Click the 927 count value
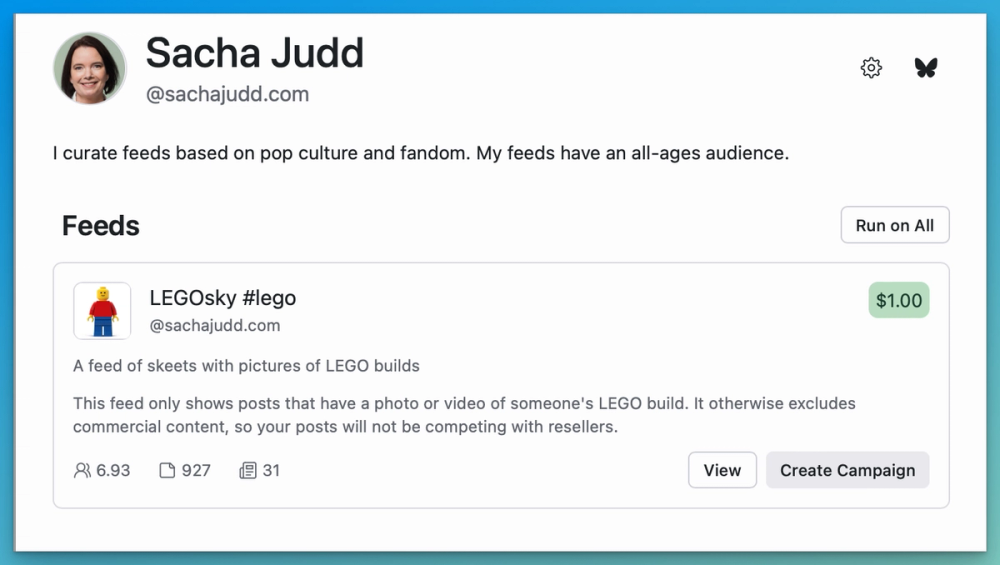The width and height of the screenshot is (1000, 565). coord(196,470)
